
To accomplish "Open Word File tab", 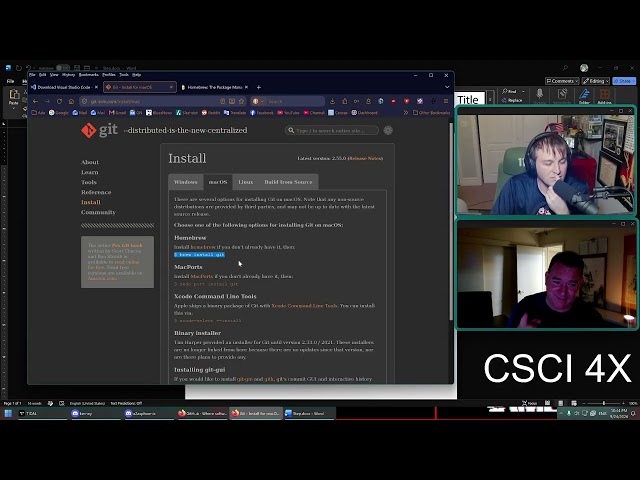I will (11, 81).
